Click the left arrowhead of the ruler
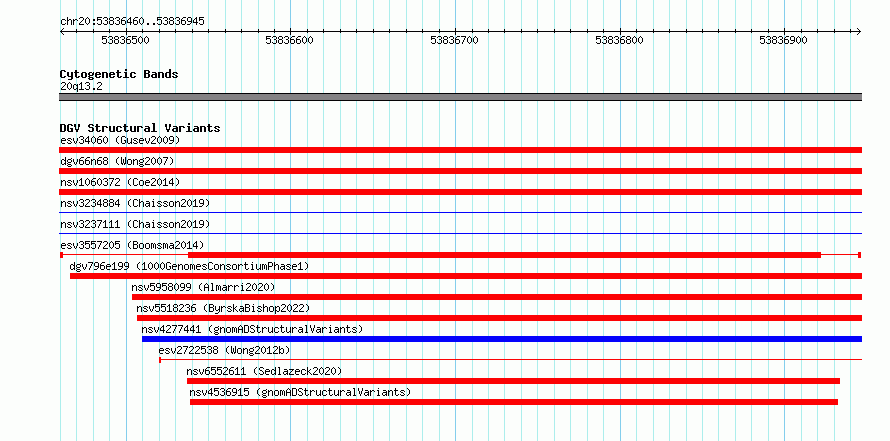Viewport: 890px width, 441px height. (62, 32)
